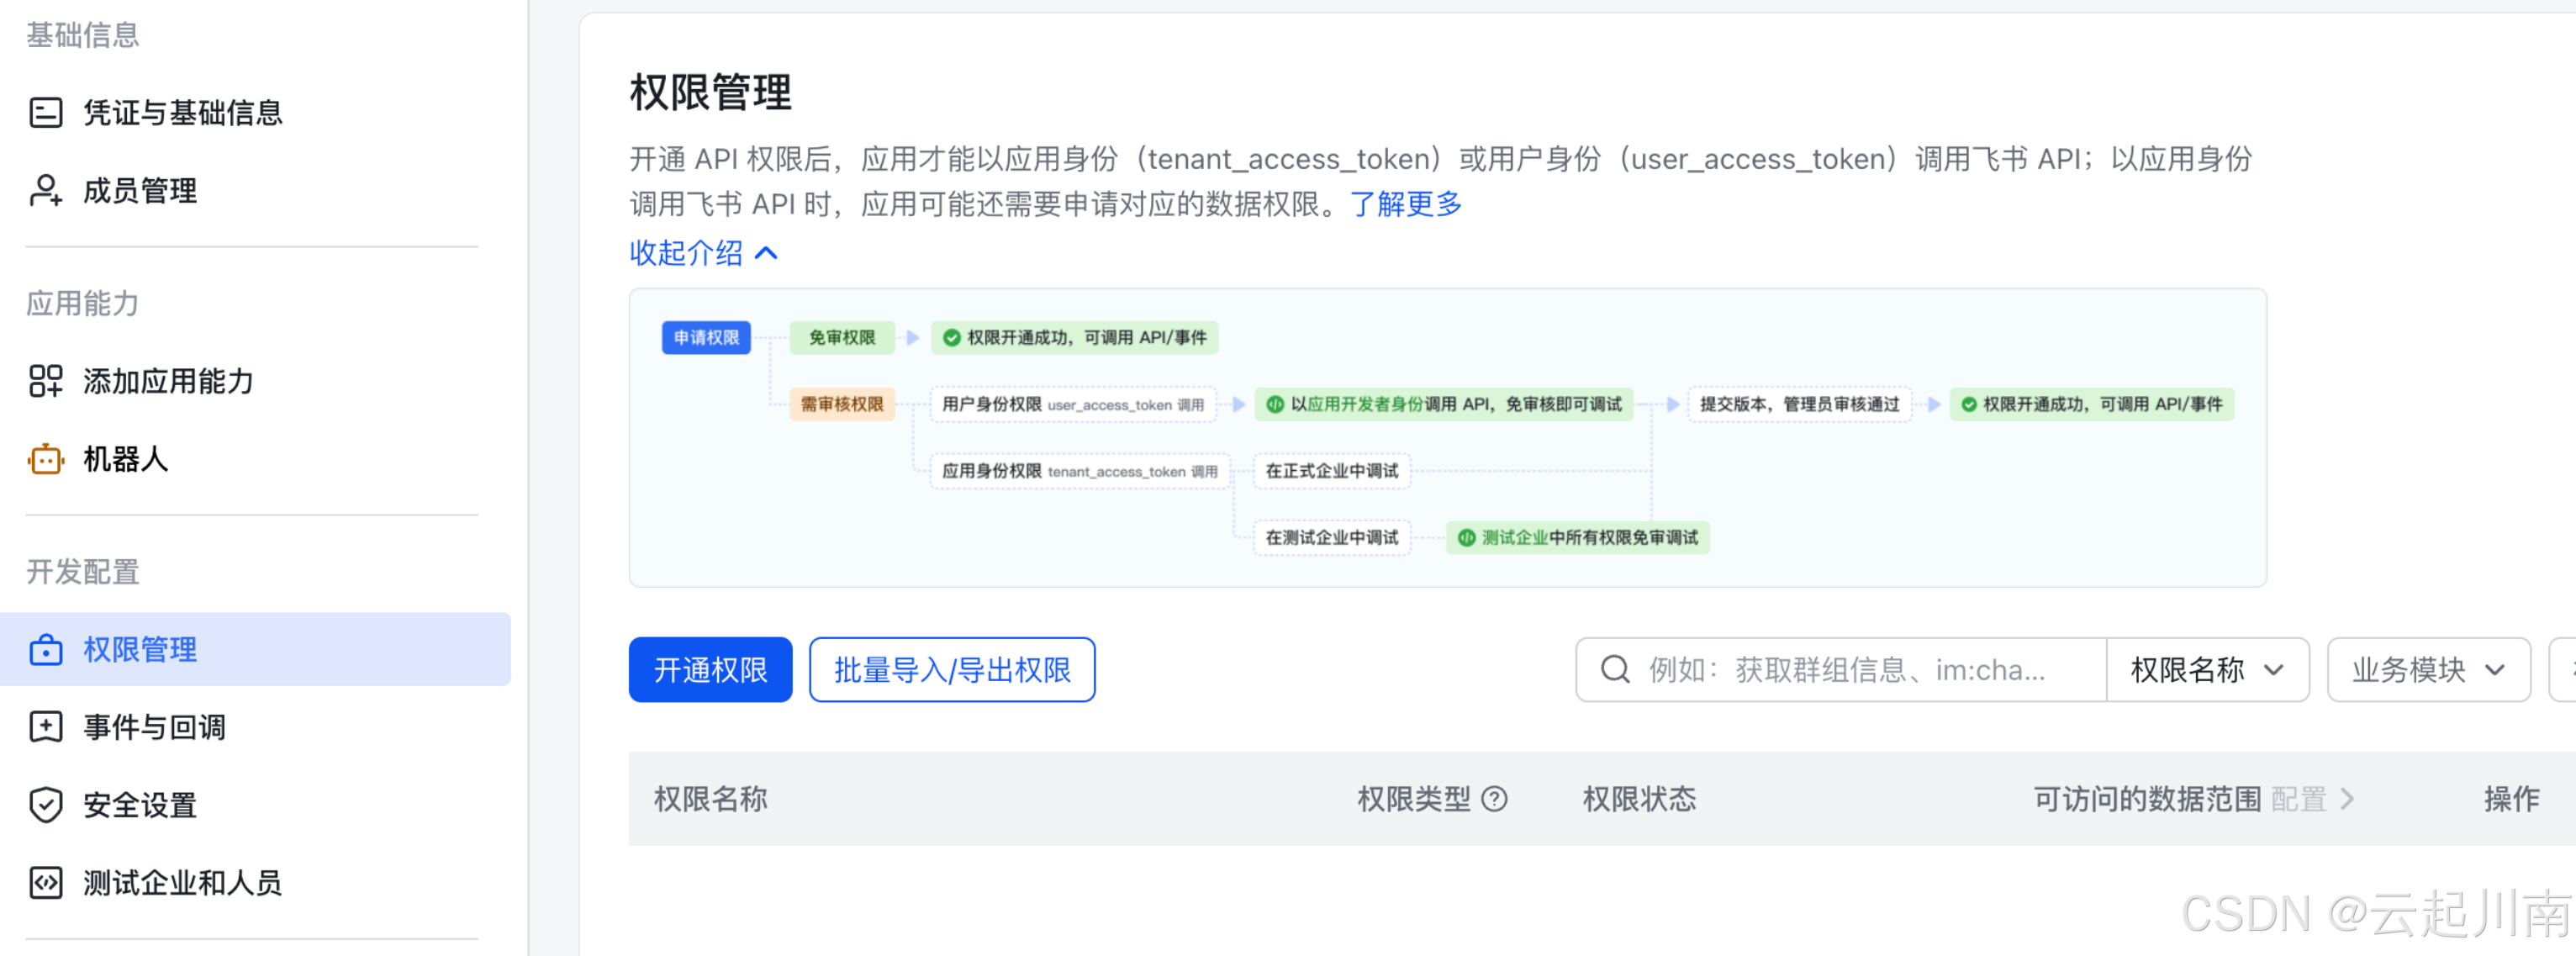
Task: Click the 批量导入/导出权限 button
Action: (x=951, y=669)
